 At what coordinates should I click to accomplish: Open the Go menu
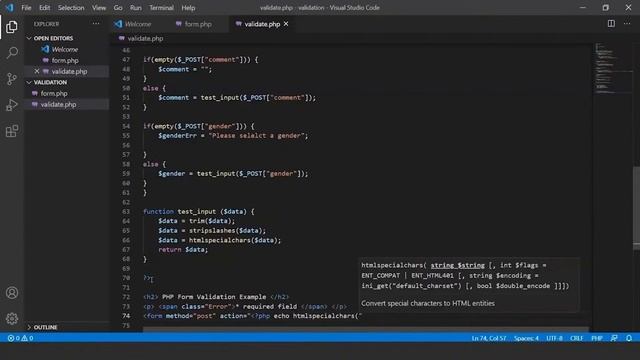(x=118, y=8)
